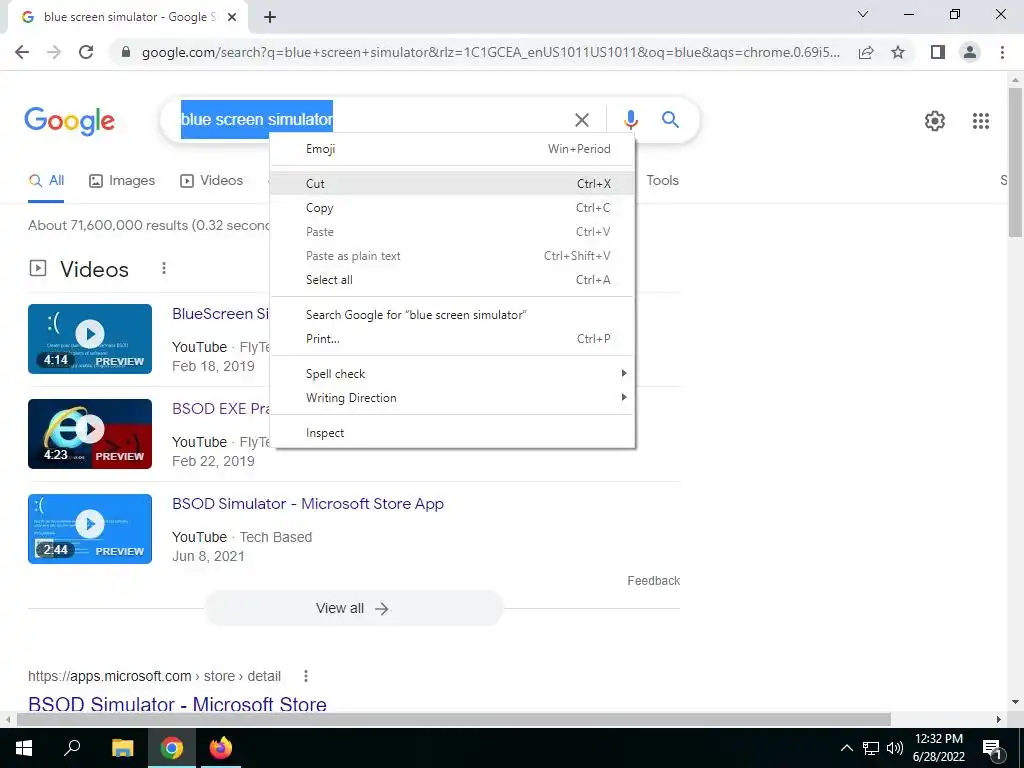Select Emoji in the context menu
The height and width of the screenshot is (768, 1024).
[x=453, y=149]
